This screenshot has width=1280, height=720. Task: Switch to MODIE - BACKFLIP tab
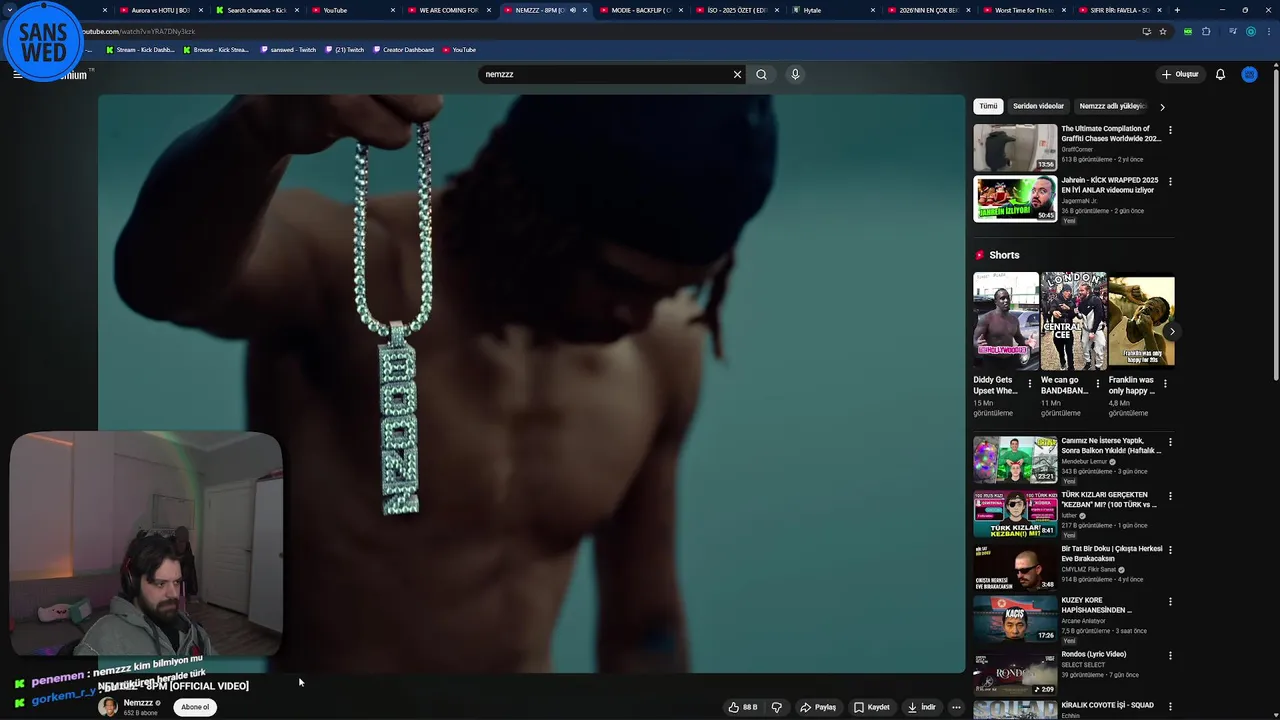tap(640, 10)
